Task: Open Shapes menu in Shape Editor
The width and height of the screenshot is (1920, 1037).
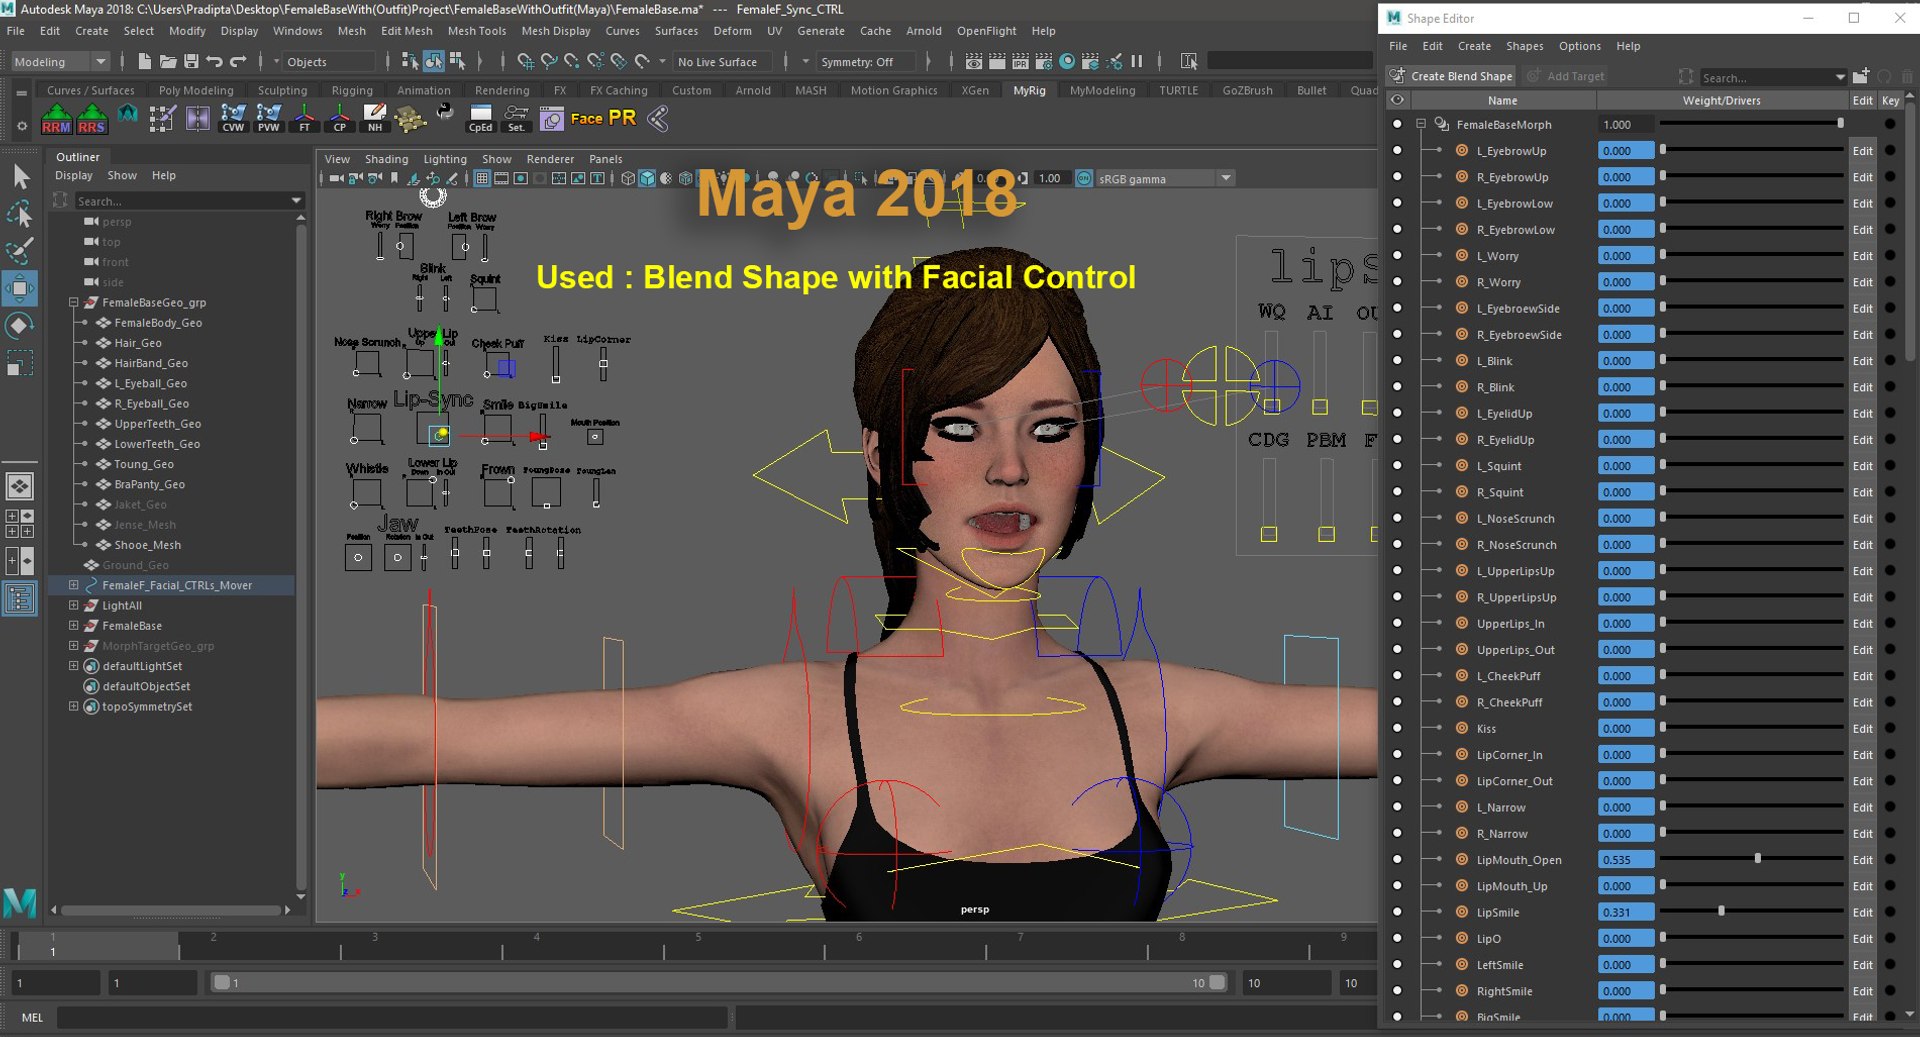Action: 1525,46
